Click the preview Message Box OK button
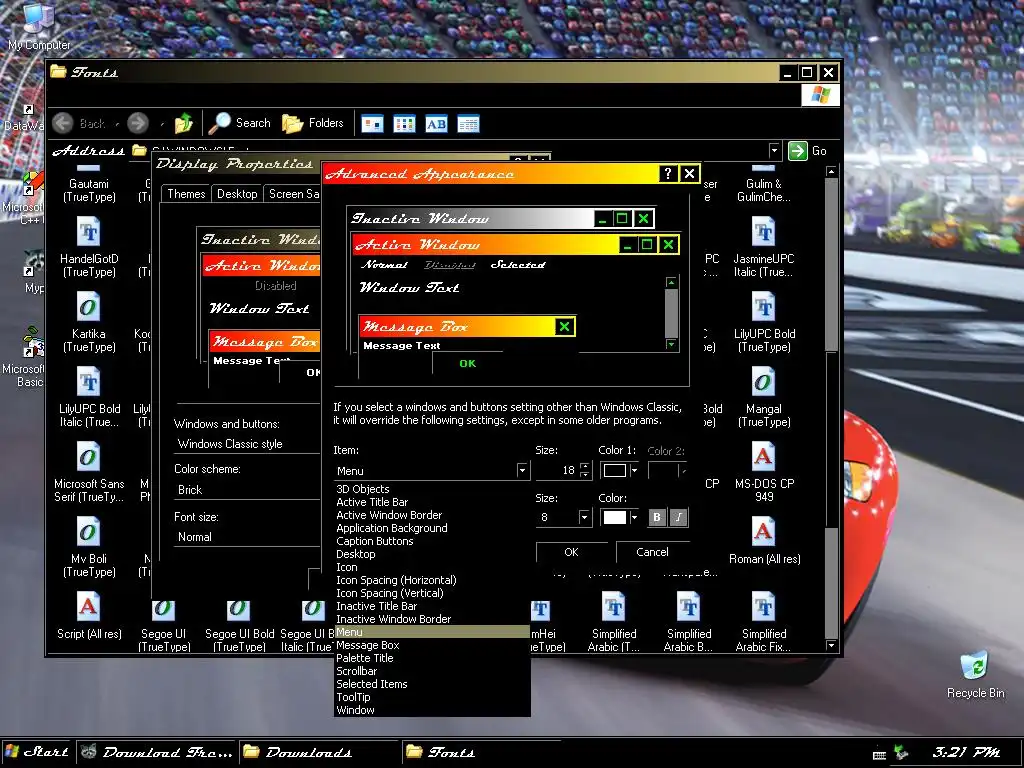Screen dimensions: 1024x768 [x=468, y=364]
